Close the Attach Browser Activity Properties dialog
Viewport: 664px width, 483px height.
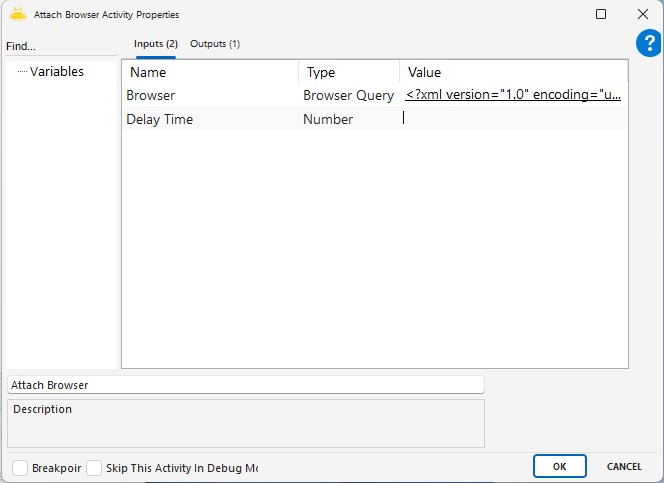click(x=643, y=15)
